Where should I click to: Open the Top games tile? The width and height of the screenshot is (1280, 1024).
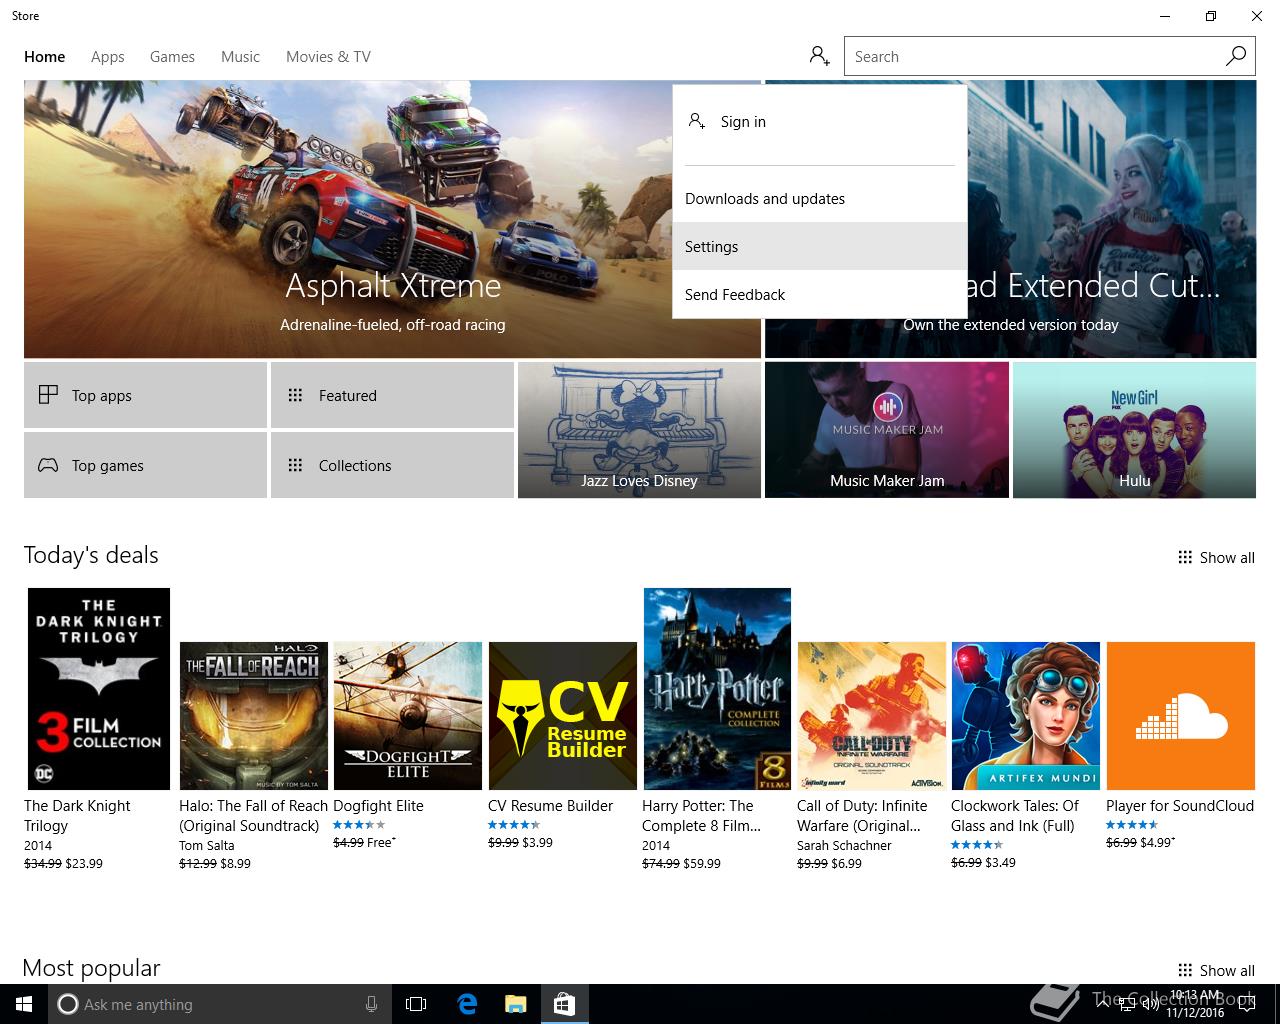tap(145, 465)
